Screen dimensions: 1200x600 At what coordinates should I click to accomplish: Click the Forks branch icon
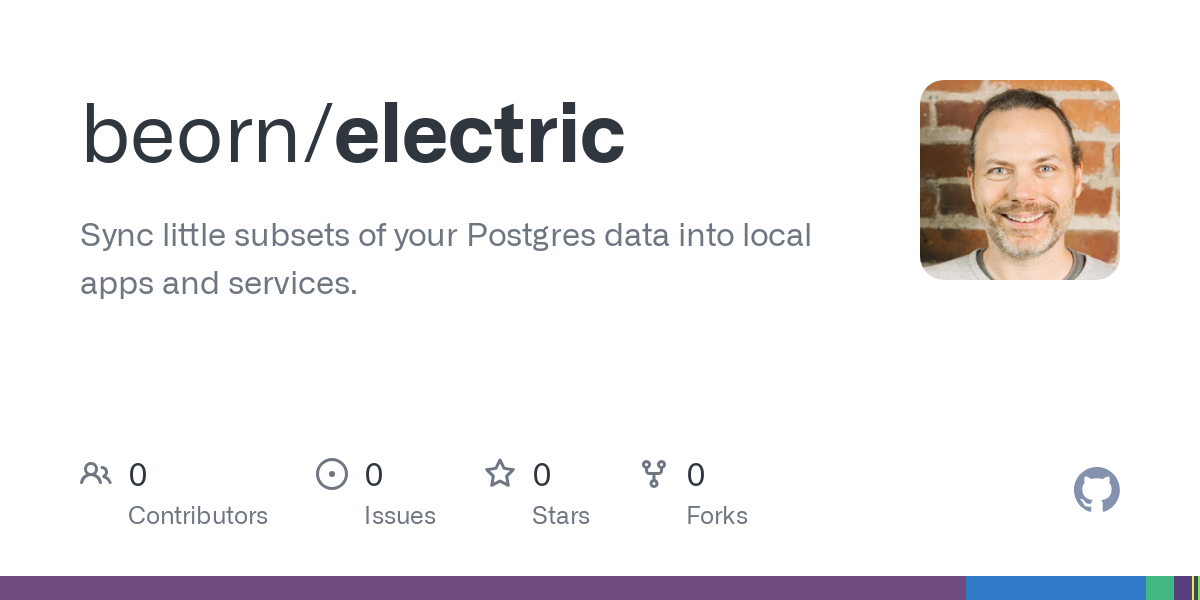[654, 474]
